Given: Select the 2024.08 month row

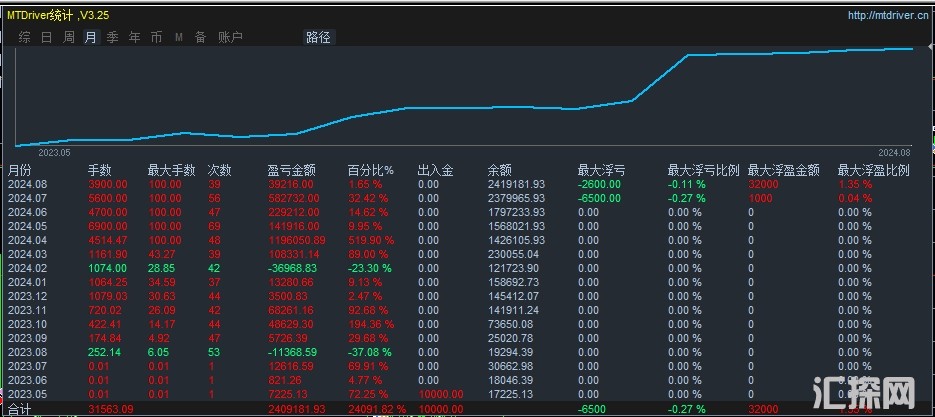Looking at the screenshot, I should coord(26,184).
